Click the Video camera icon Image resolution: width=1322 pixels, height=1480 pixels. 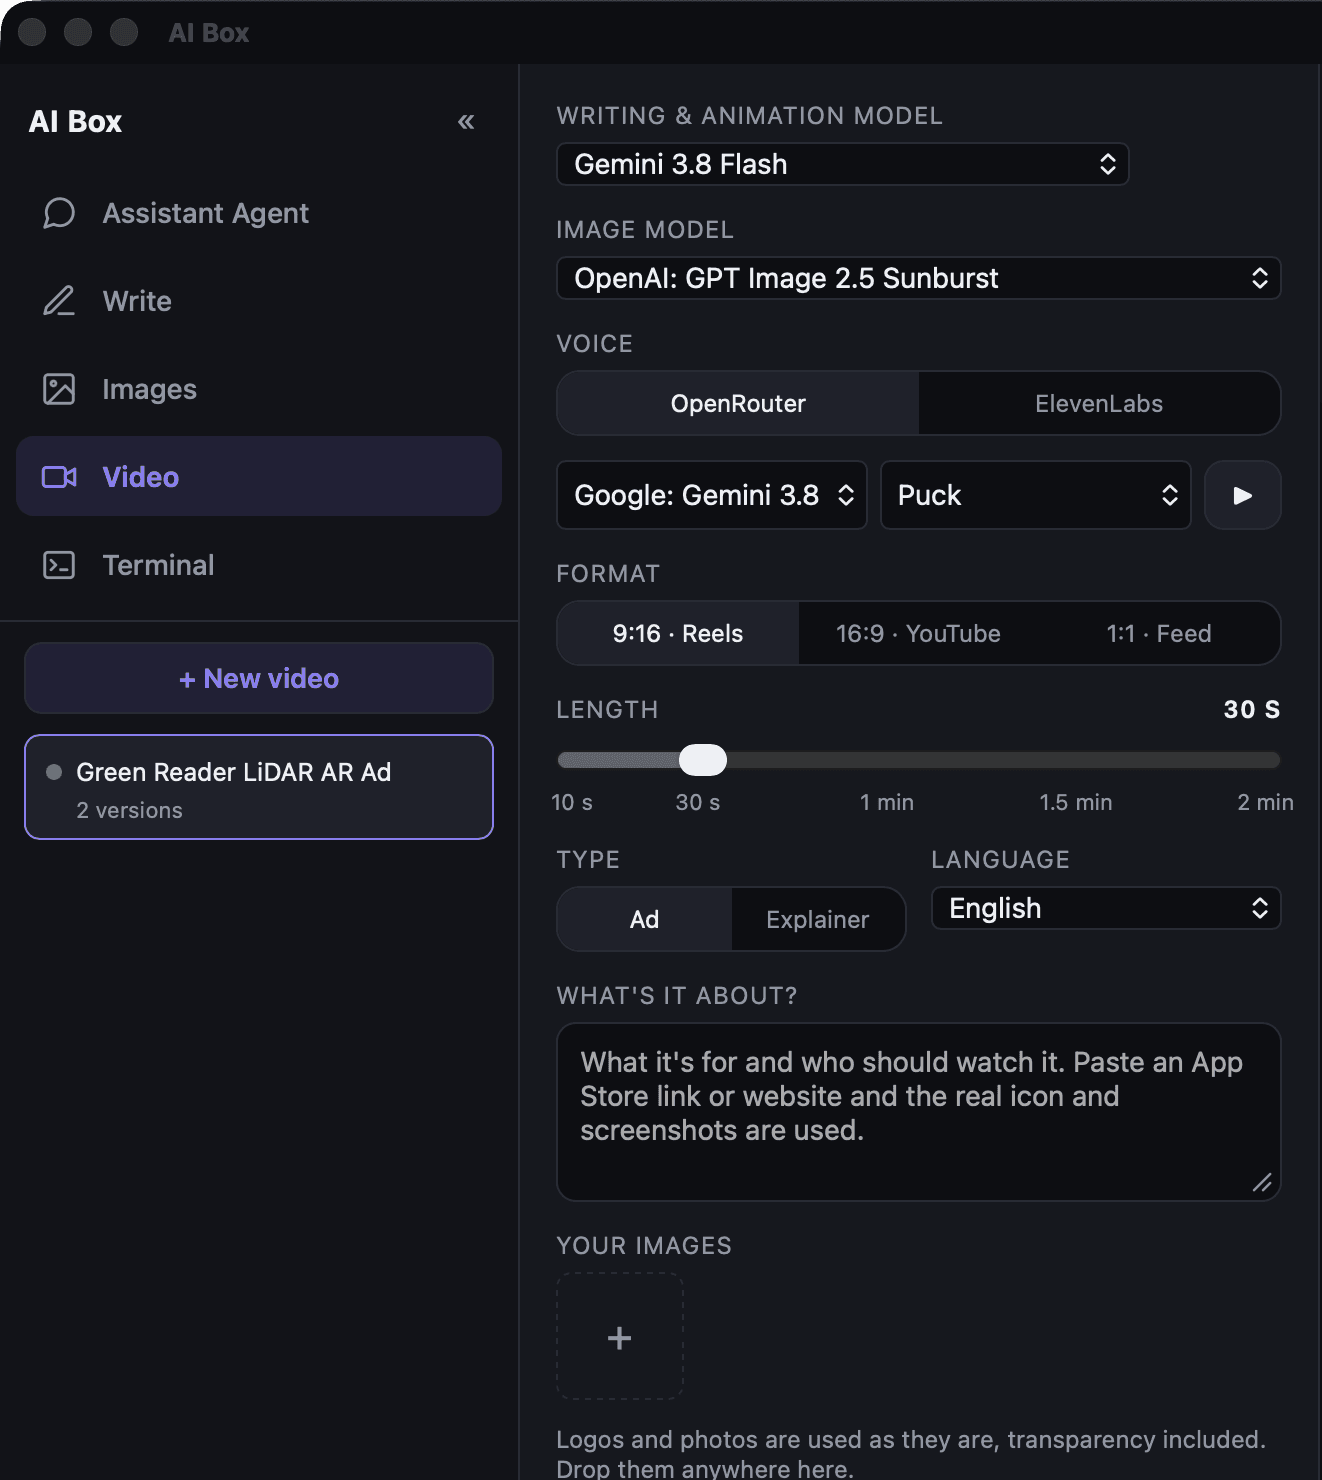coord(59,477)
